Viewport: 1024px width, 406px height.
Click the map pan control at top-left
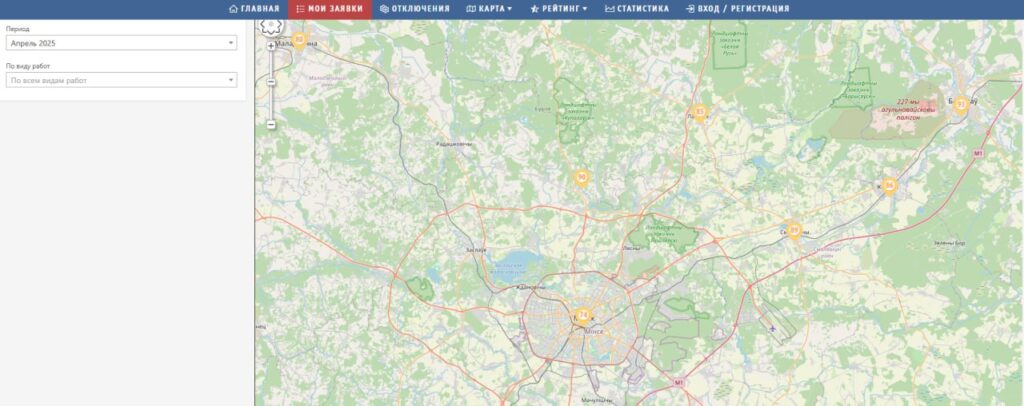271,26
